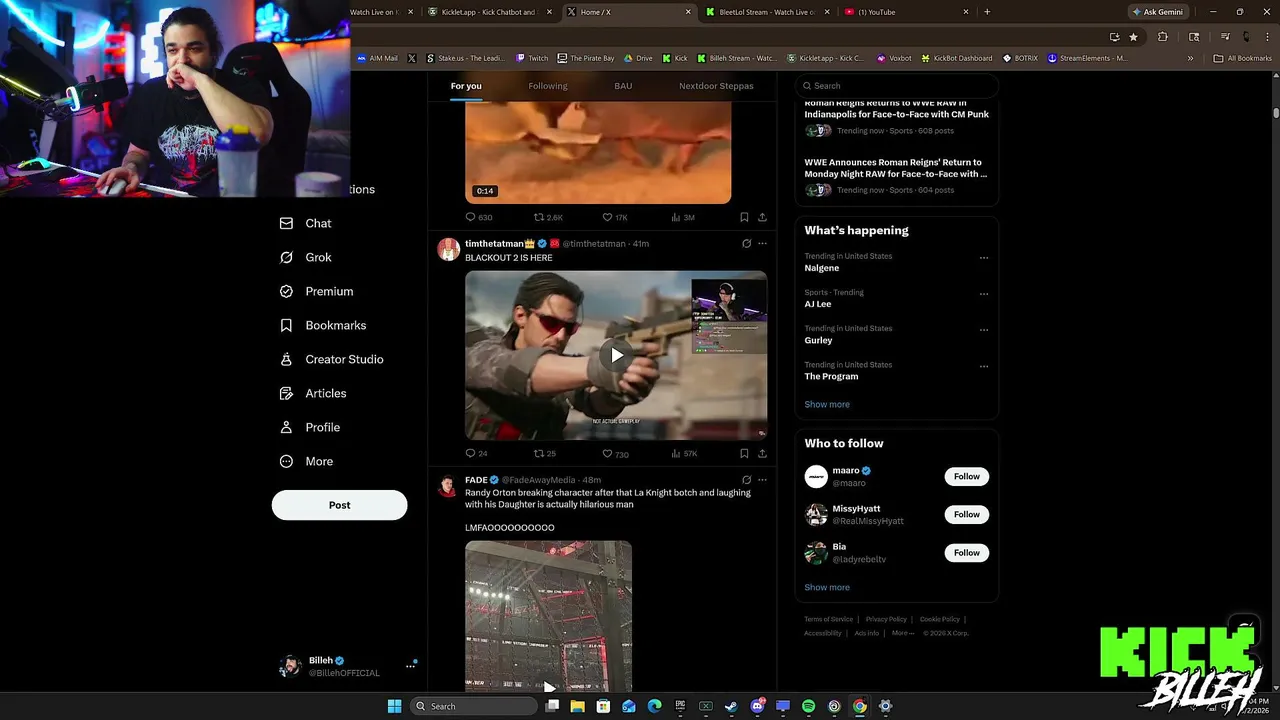Screen dimensions: 1280x720
Task: Click the Windows taskbar Search box
Action: [474, 706]
